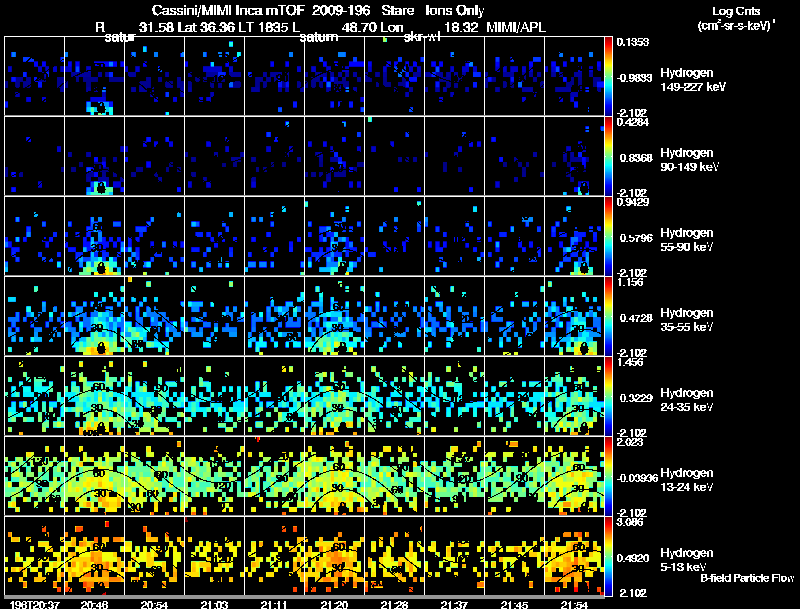Image resolution: width=800 pixels, height=609 pixels.
Task: Select the Hydrogen 55-90 keV row label
Action: [687, 240]
